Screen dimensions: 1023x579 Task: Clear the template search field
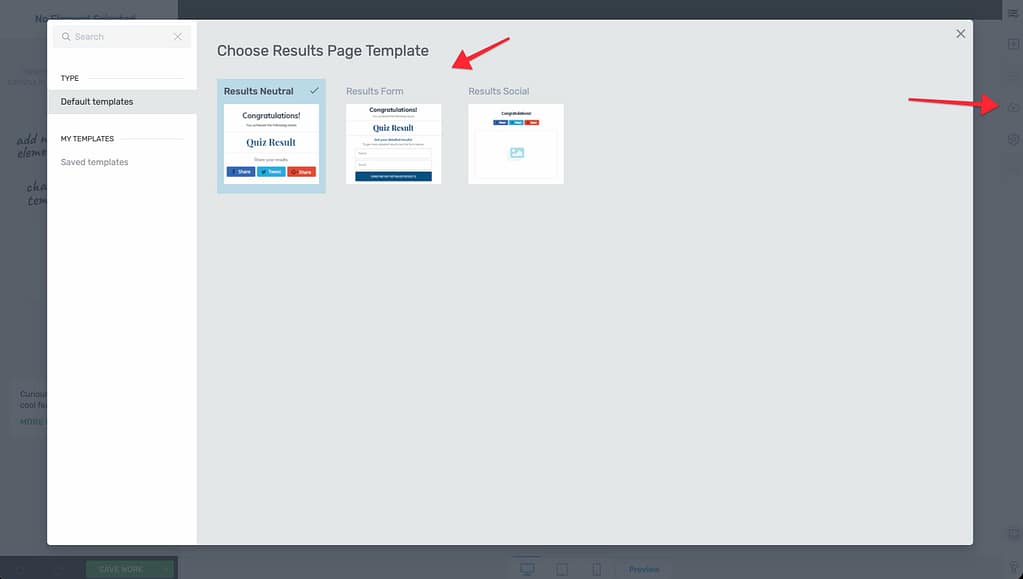[177, 37]
